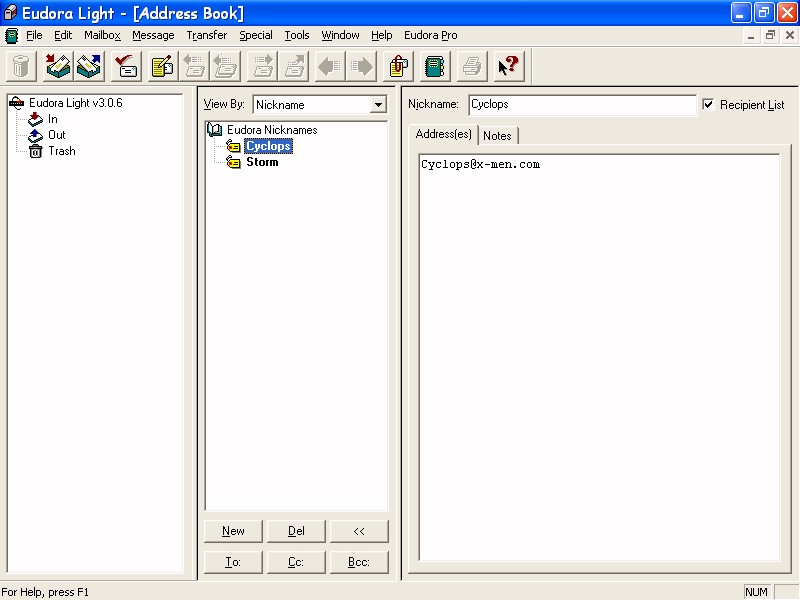This screenshot has width=800, height=600.
Task: Click the Cc: button
Action: [296, 562]
